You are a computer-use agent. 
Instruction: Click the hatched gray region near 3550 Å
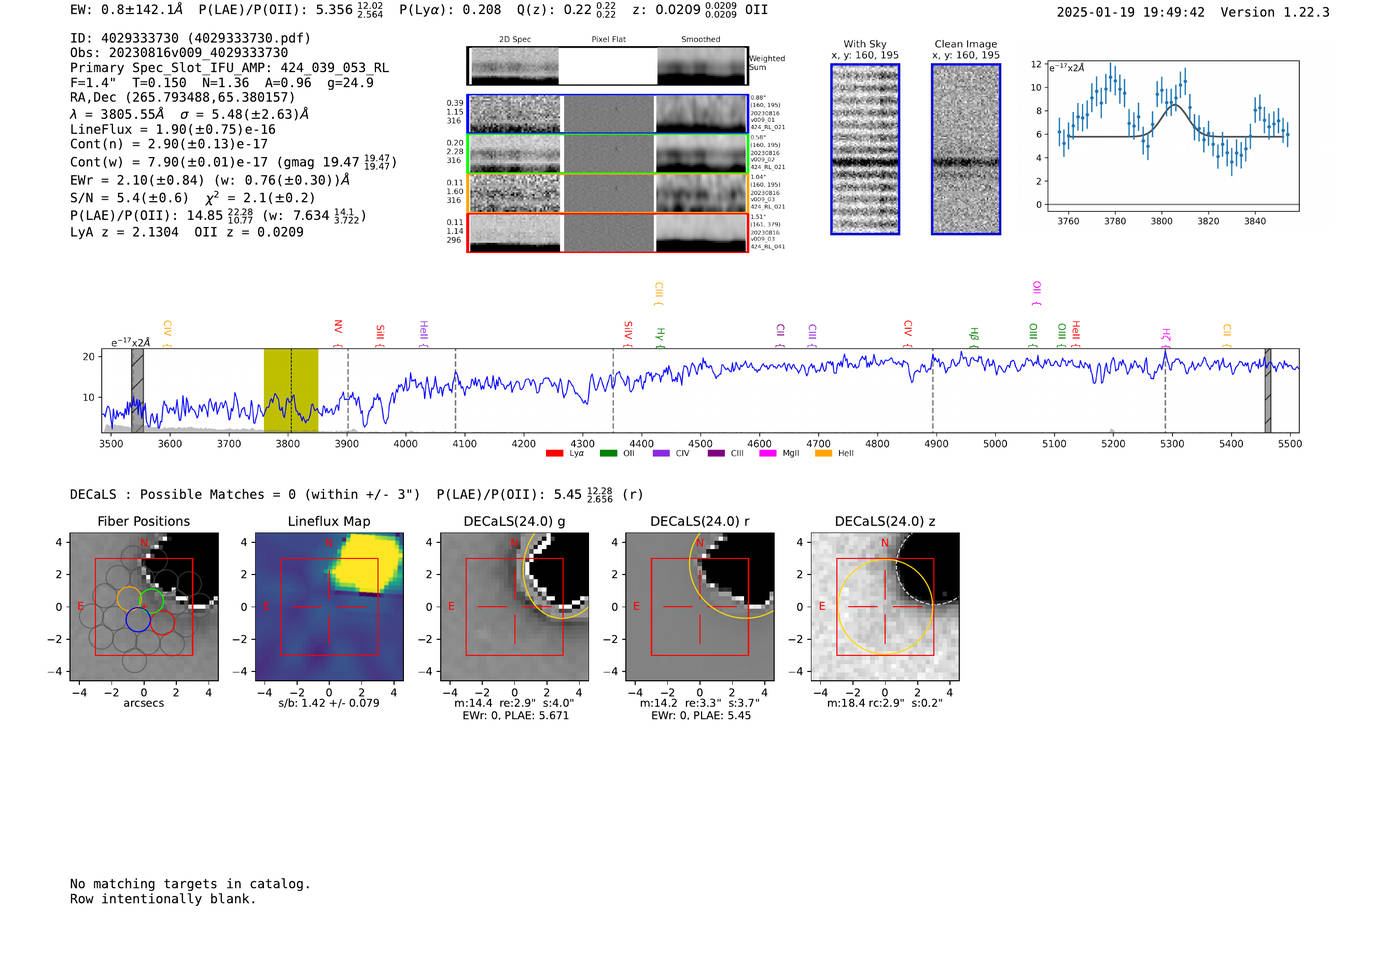pyautogui.click(x=138, y=390)
